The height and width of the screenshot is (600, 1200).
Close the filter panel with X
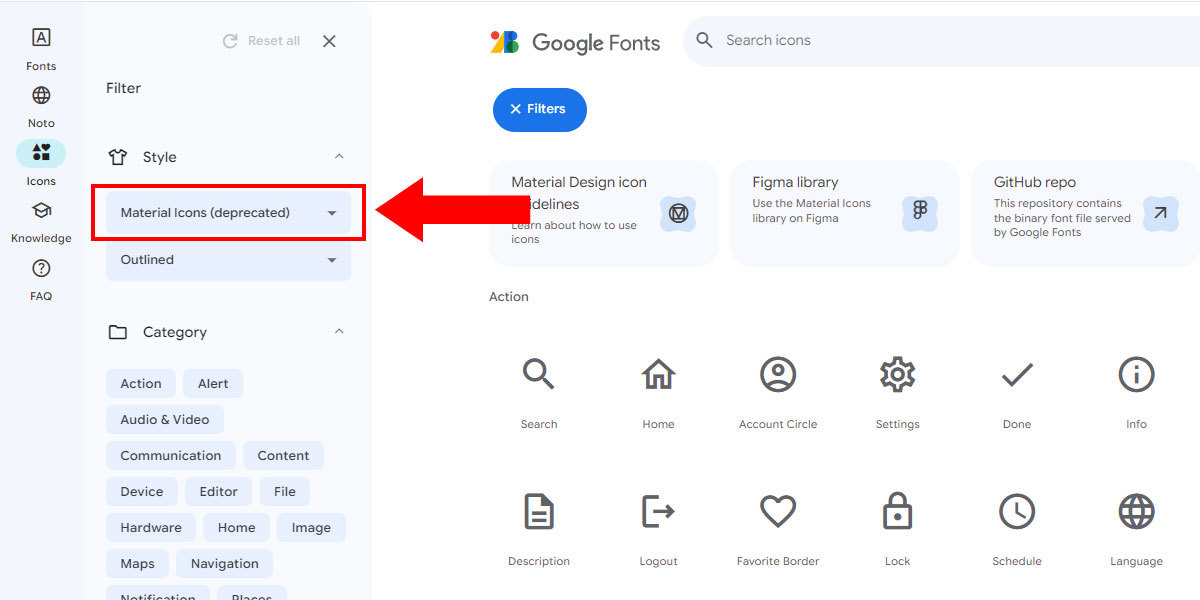(329, 41)
